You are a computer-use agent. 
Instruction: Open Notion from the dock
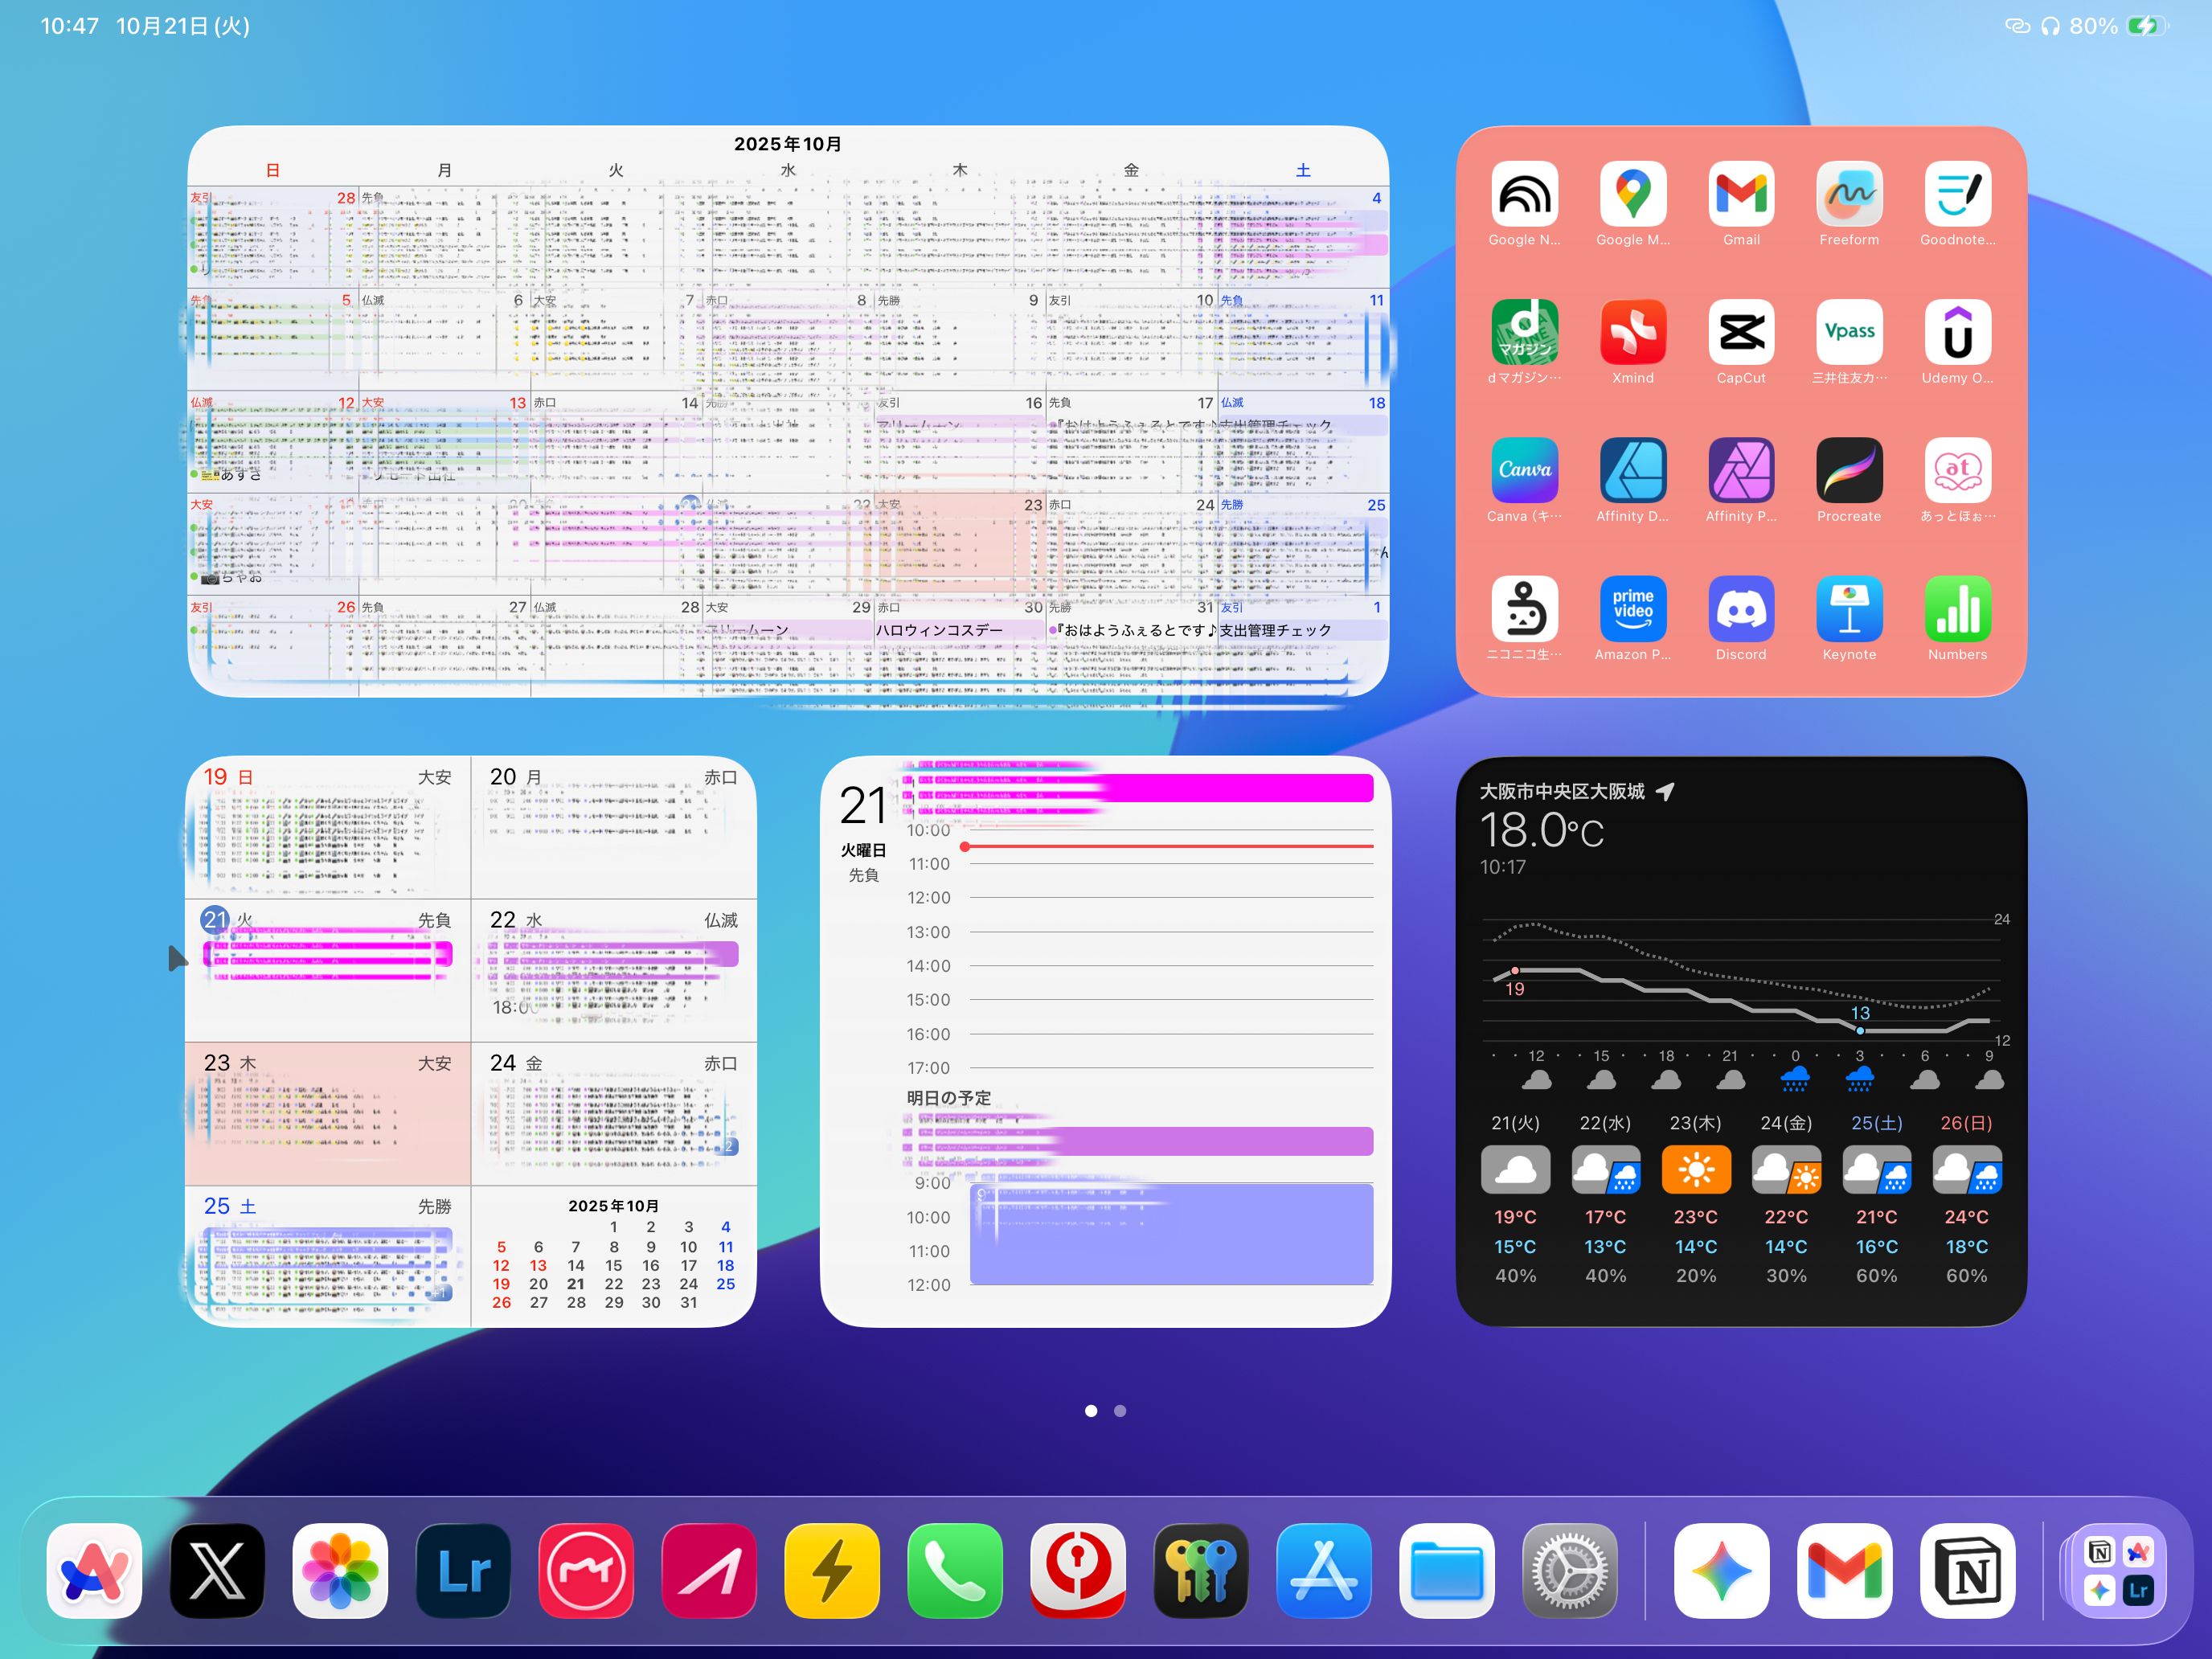1966,1570
